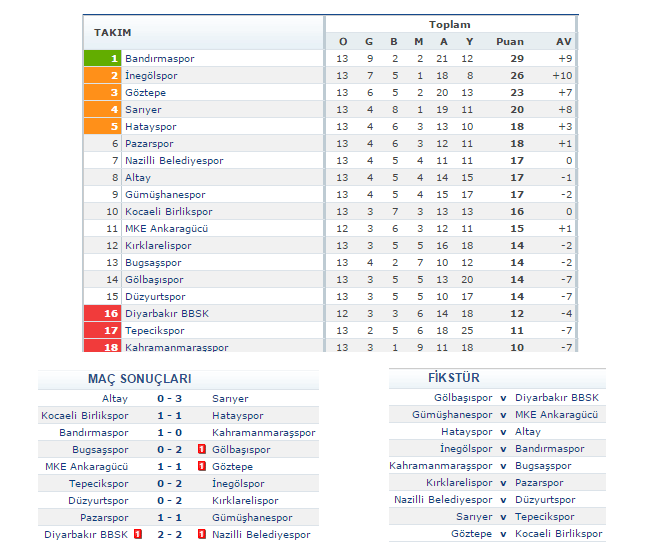This screenshot has width=645, height=555.
Task: Open the Altay 0 - 3 Sarıyer score
Action: [x=169, y=398]
